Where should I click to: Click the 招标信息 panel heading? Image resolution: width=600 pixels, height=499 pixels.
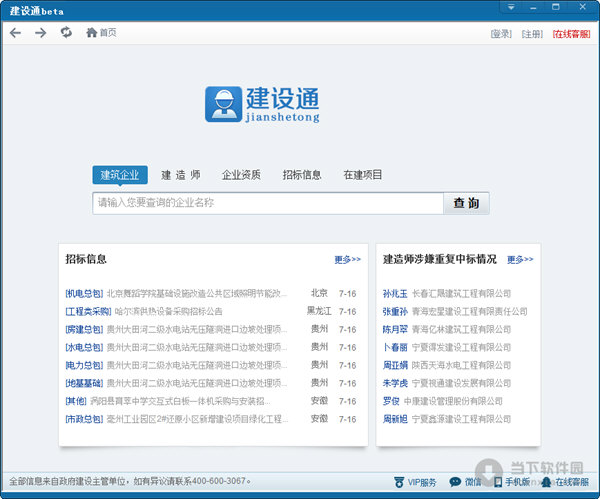[86, 259]
